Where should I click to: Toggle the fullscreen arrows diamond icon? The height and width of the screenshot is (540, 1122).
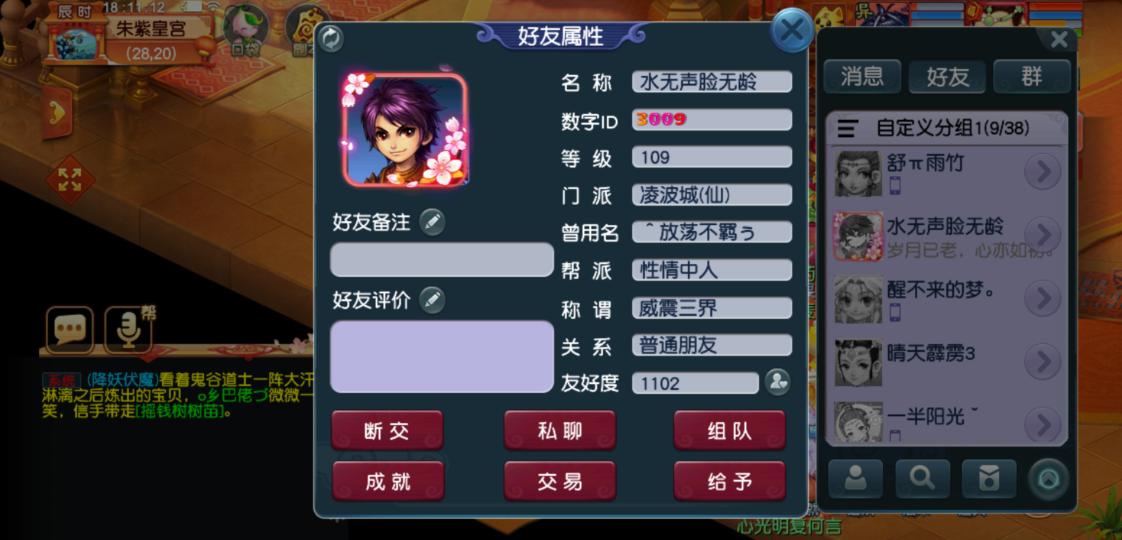[69, 180]
